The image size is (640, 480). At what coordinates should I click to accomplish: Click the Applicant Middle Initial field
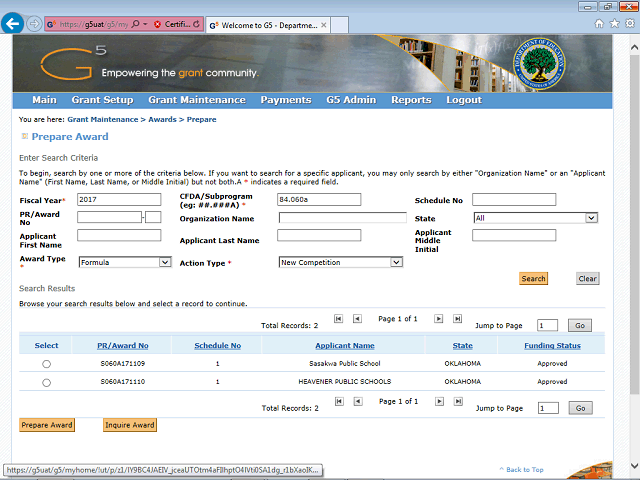pyautogui.click(x=514, y=235)
